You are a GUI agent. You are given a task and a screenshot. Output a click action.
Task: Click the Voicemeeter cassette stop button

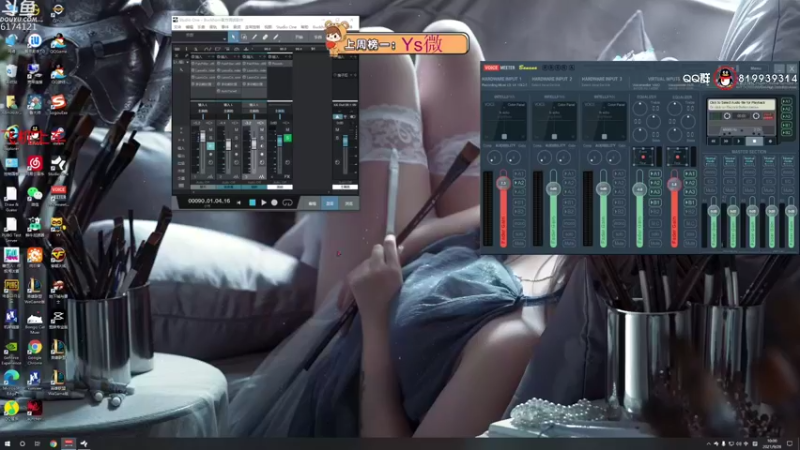754,141
